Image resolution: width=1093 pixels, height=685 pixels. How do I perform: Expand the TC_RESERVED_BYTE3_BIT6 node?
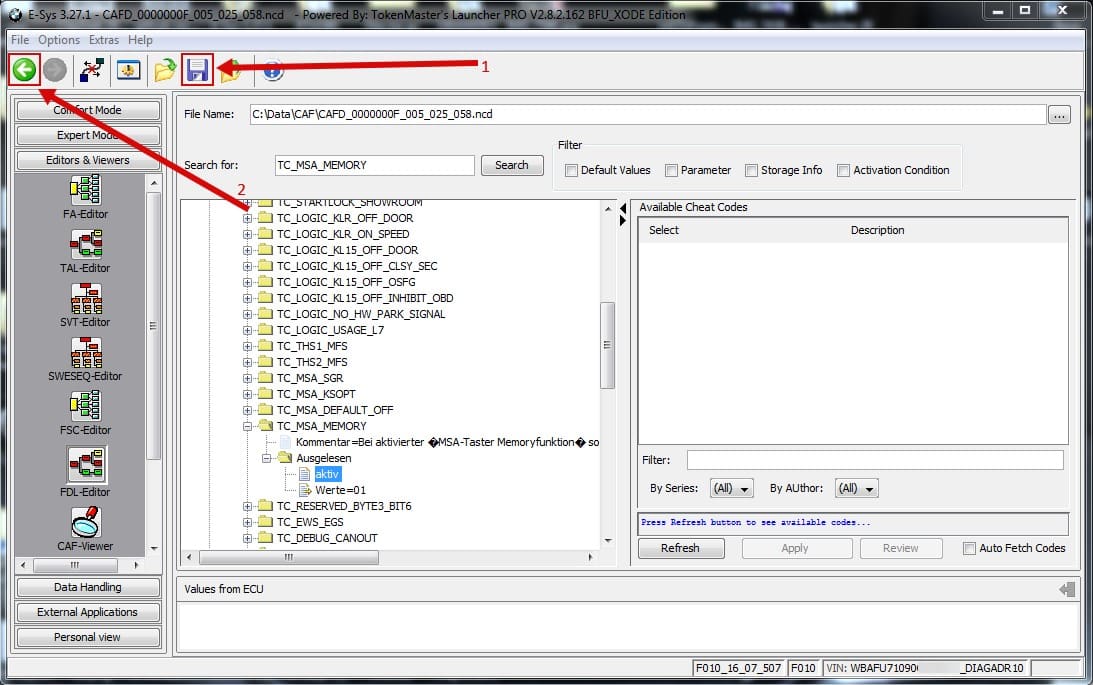tap(247, 507)
